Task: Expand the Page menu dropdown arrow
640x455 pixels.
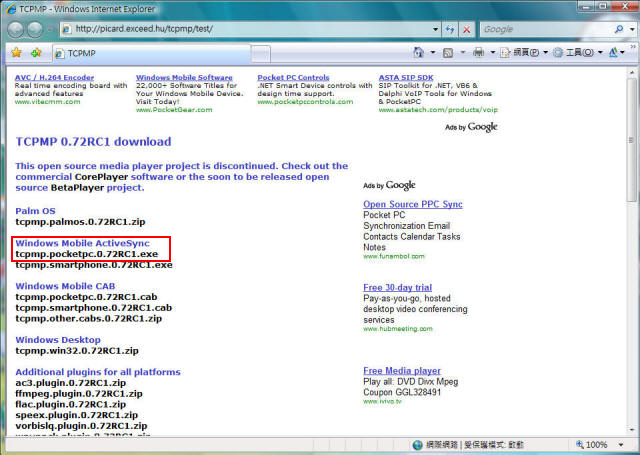Action: (x=546, y=53)
